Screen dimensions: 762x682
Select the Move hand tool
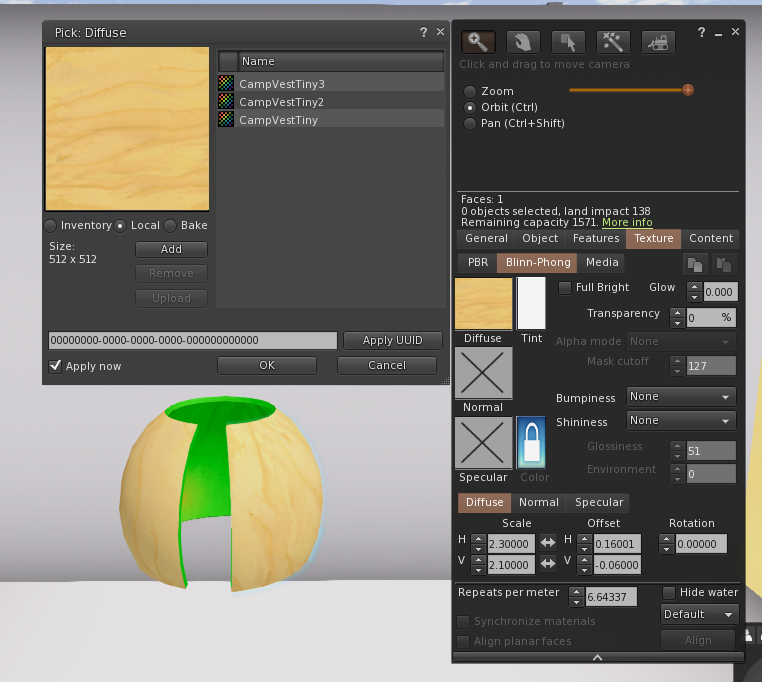[523, 42]
